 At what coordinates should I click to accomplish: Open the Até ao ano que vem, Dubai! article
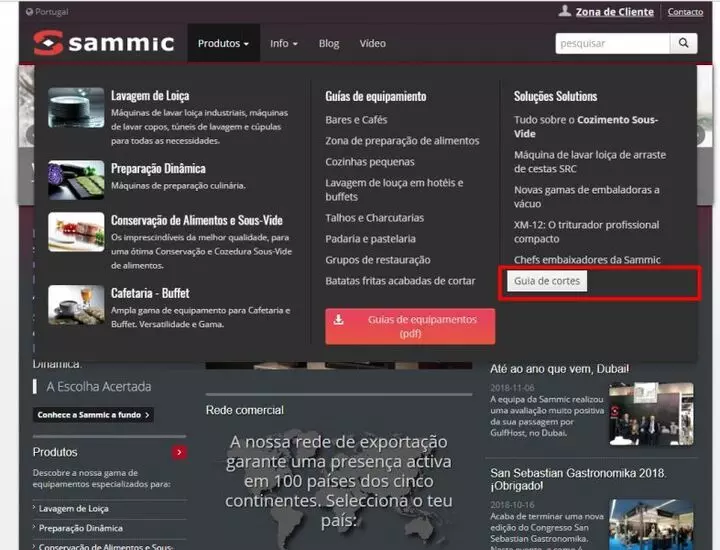(x=559, y=369)
